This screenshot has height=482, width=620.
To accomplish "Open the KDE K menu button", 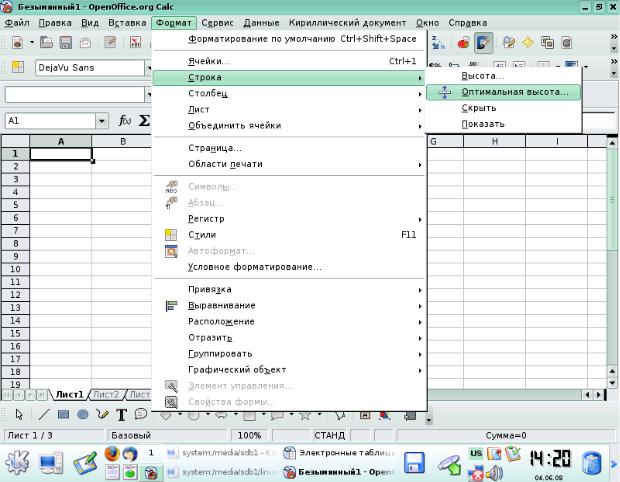I will (x=17, y=463).
